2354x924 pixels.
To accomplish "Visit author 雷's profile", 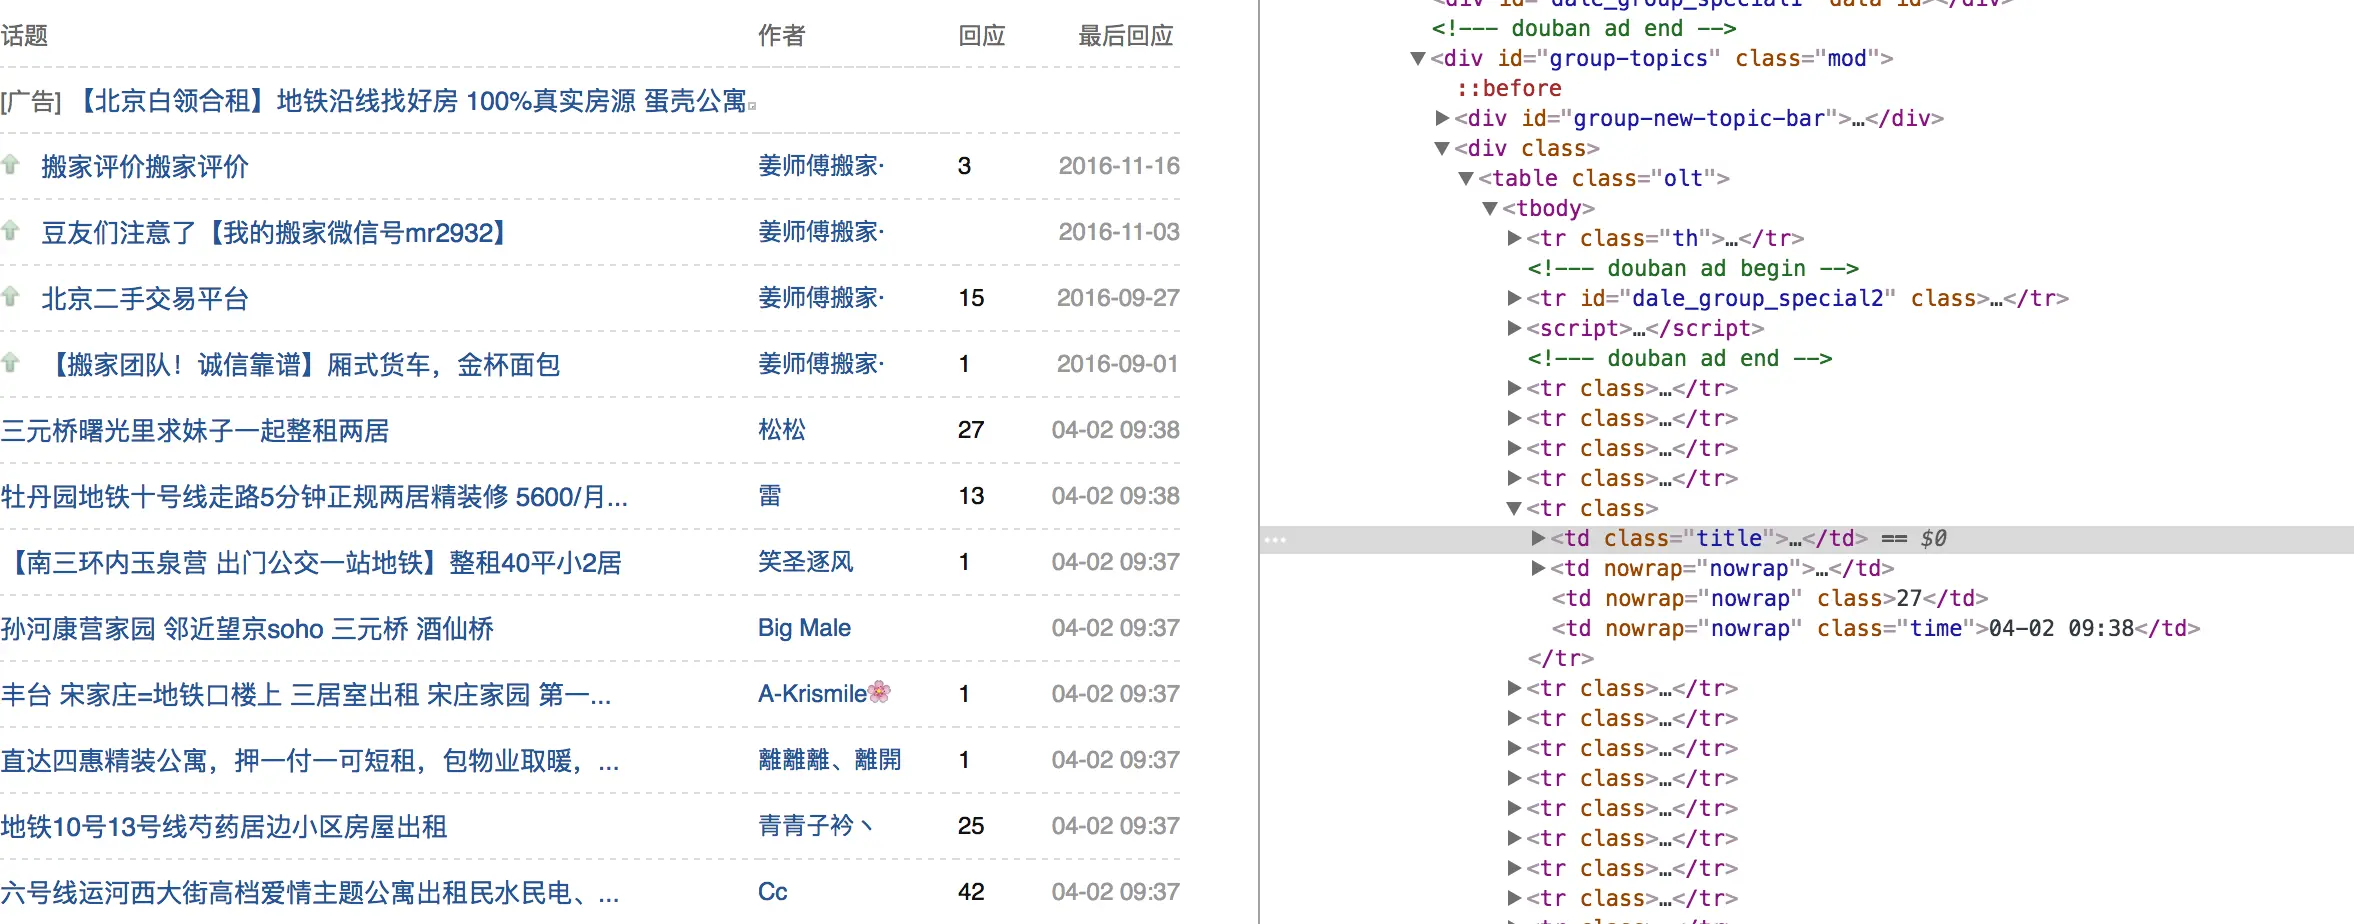I will [770, 496].
